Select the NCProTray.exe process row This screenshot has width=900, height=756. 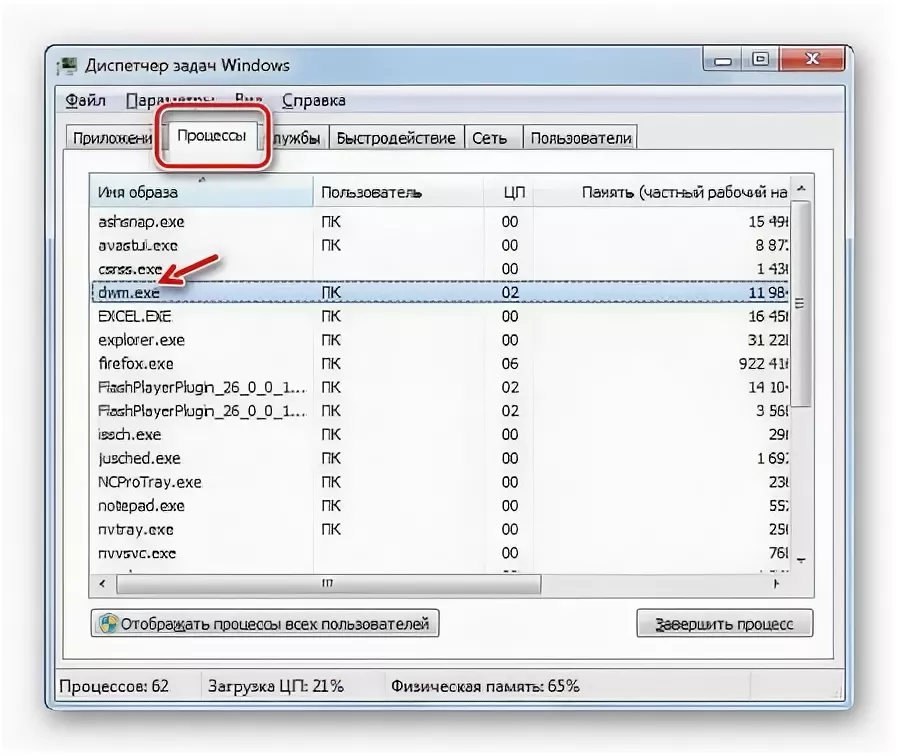pos(440,482)
